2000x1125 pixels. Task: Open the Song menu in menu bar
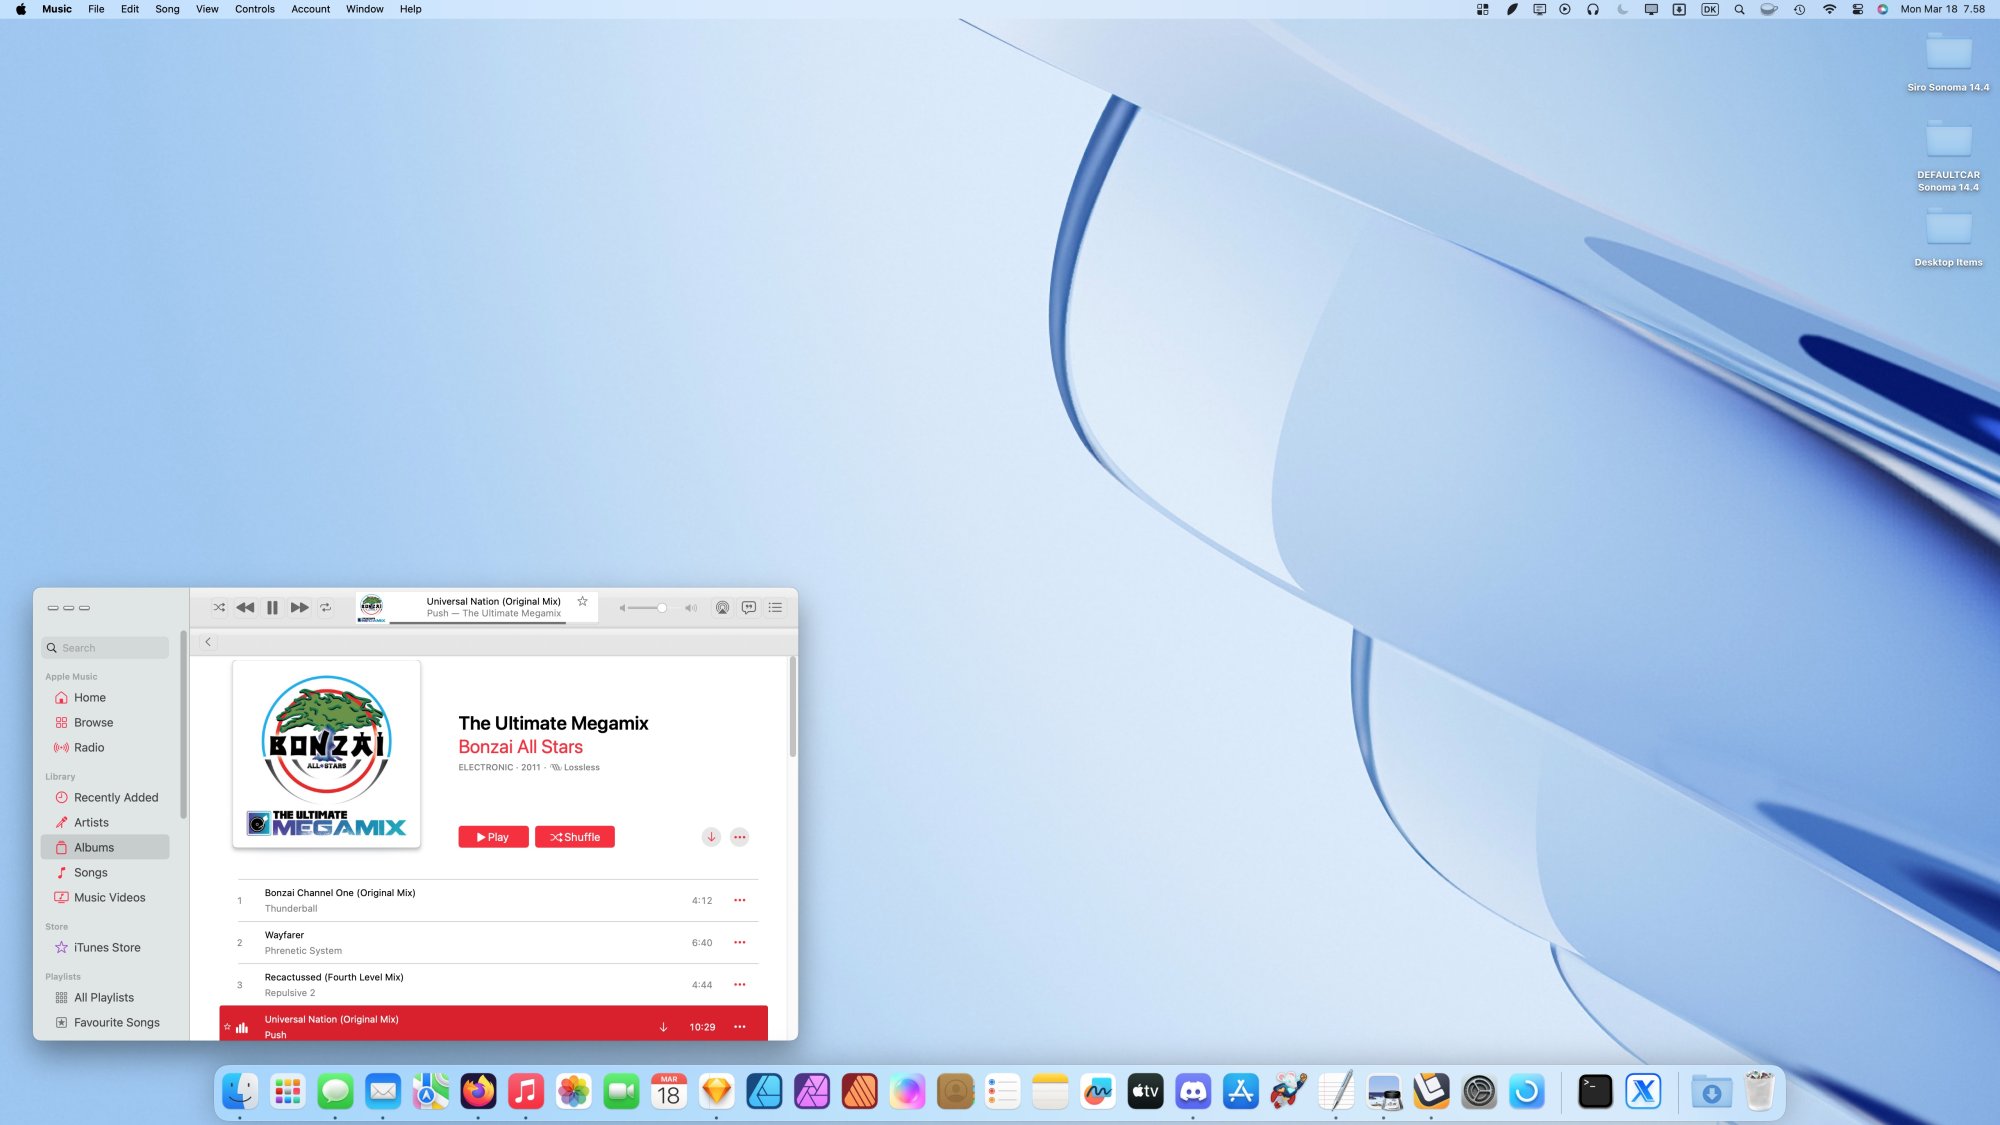(x=167, y=9)
